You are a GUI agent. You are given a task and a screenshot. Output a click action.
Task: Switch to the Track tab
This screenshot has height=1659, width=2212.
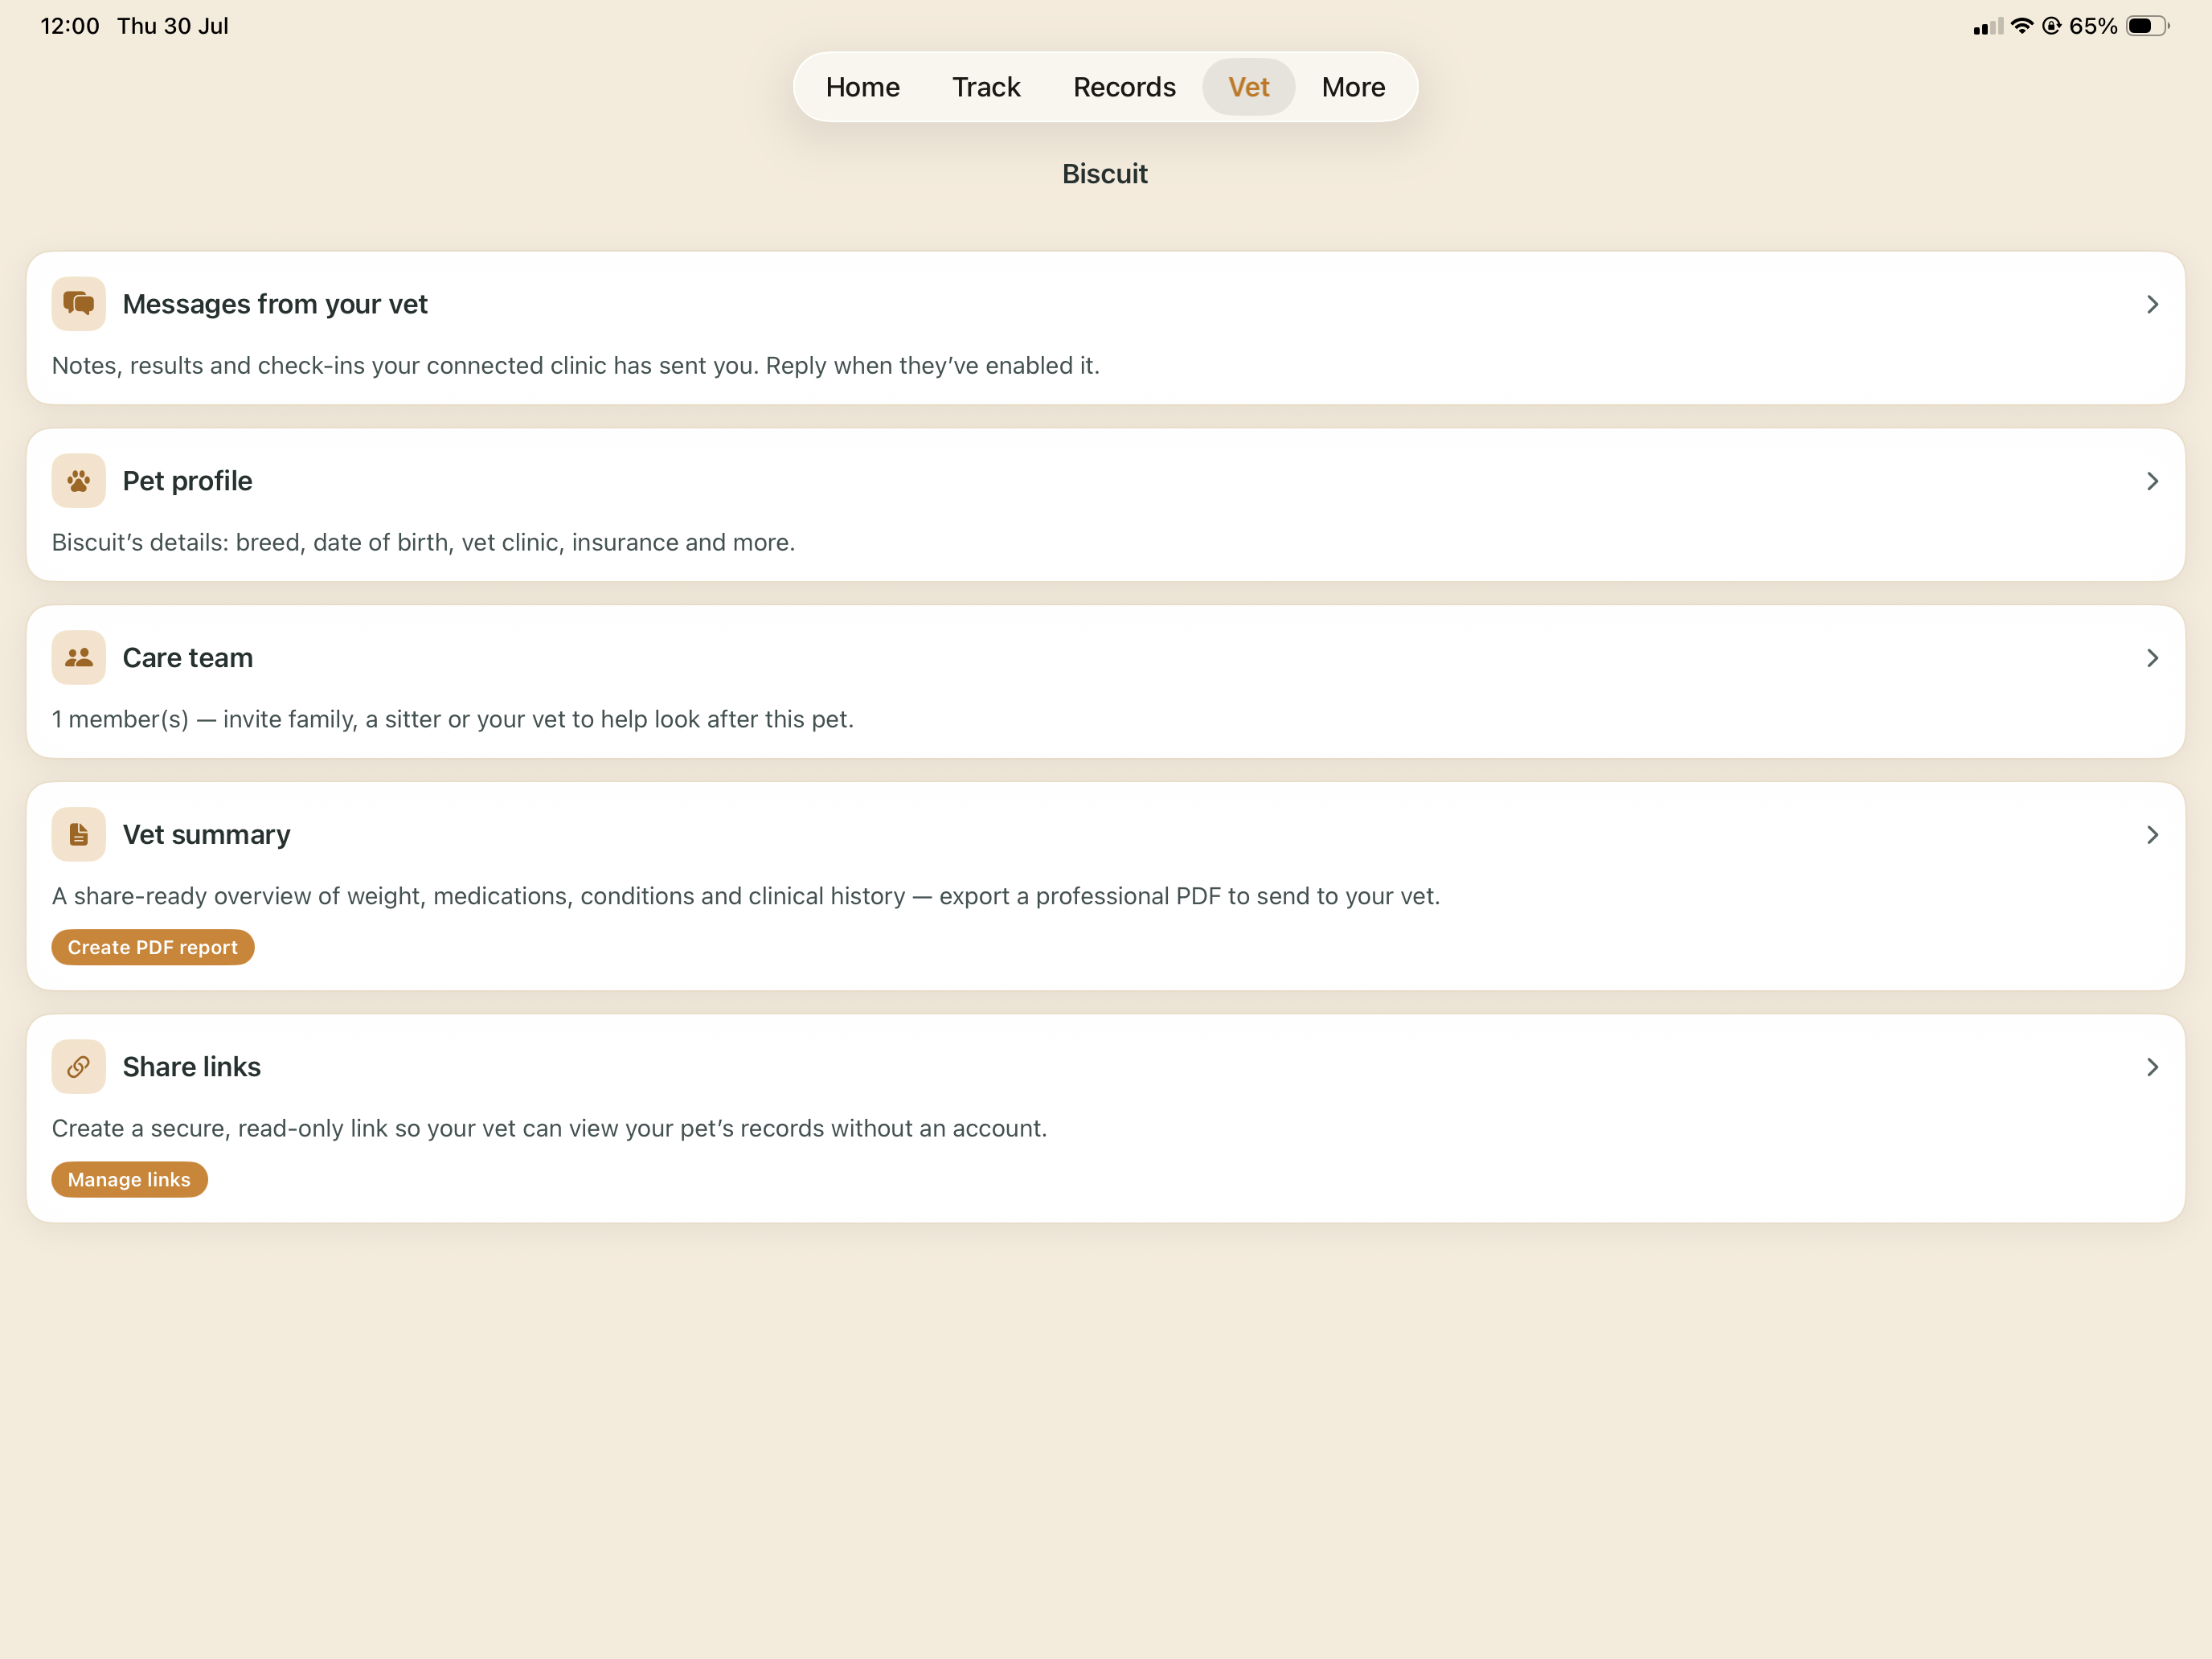click(986, 87)
